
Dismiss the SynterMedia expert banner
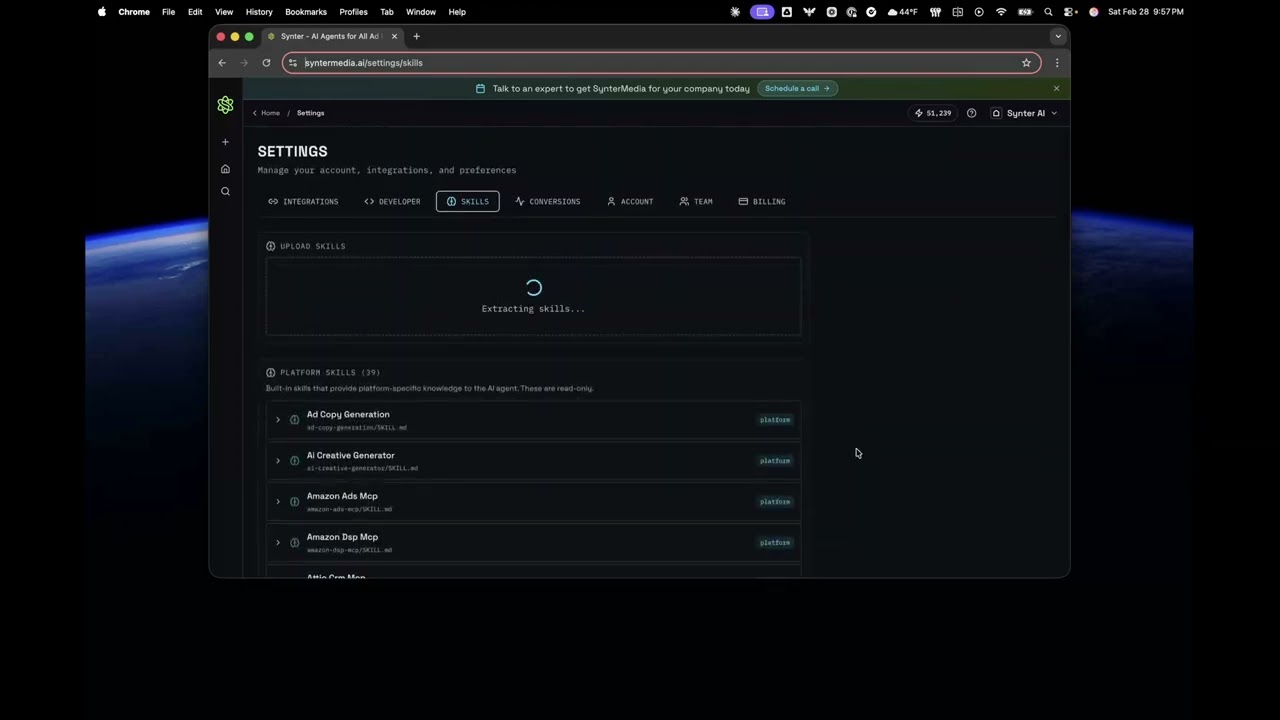(x=1056, y=88)
